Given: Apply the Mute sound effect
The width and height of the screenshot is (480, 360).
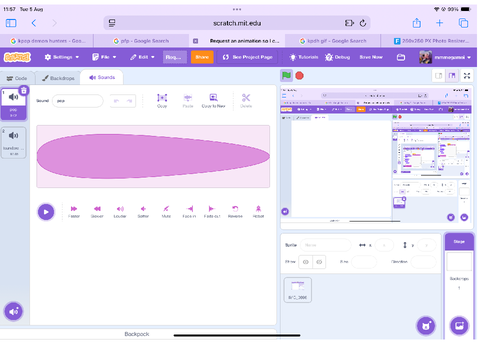Looking at the screenshot, I should click(166, 211).
